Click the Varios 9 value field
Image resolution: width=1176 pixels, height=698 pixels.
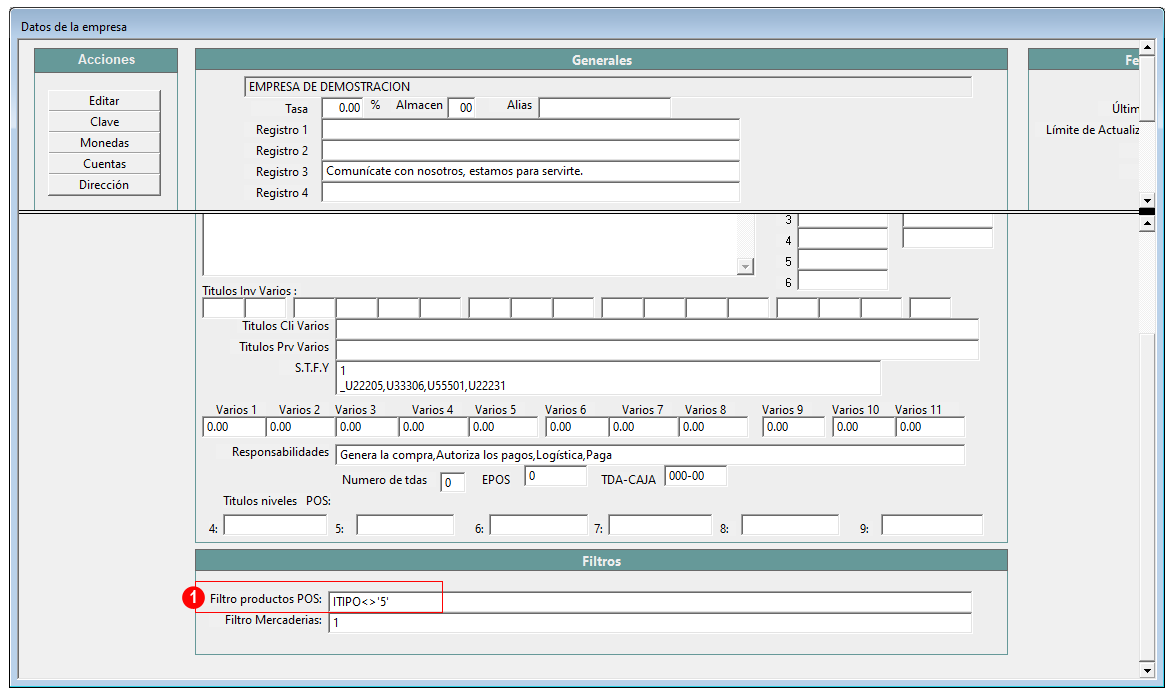pos(794,427)
